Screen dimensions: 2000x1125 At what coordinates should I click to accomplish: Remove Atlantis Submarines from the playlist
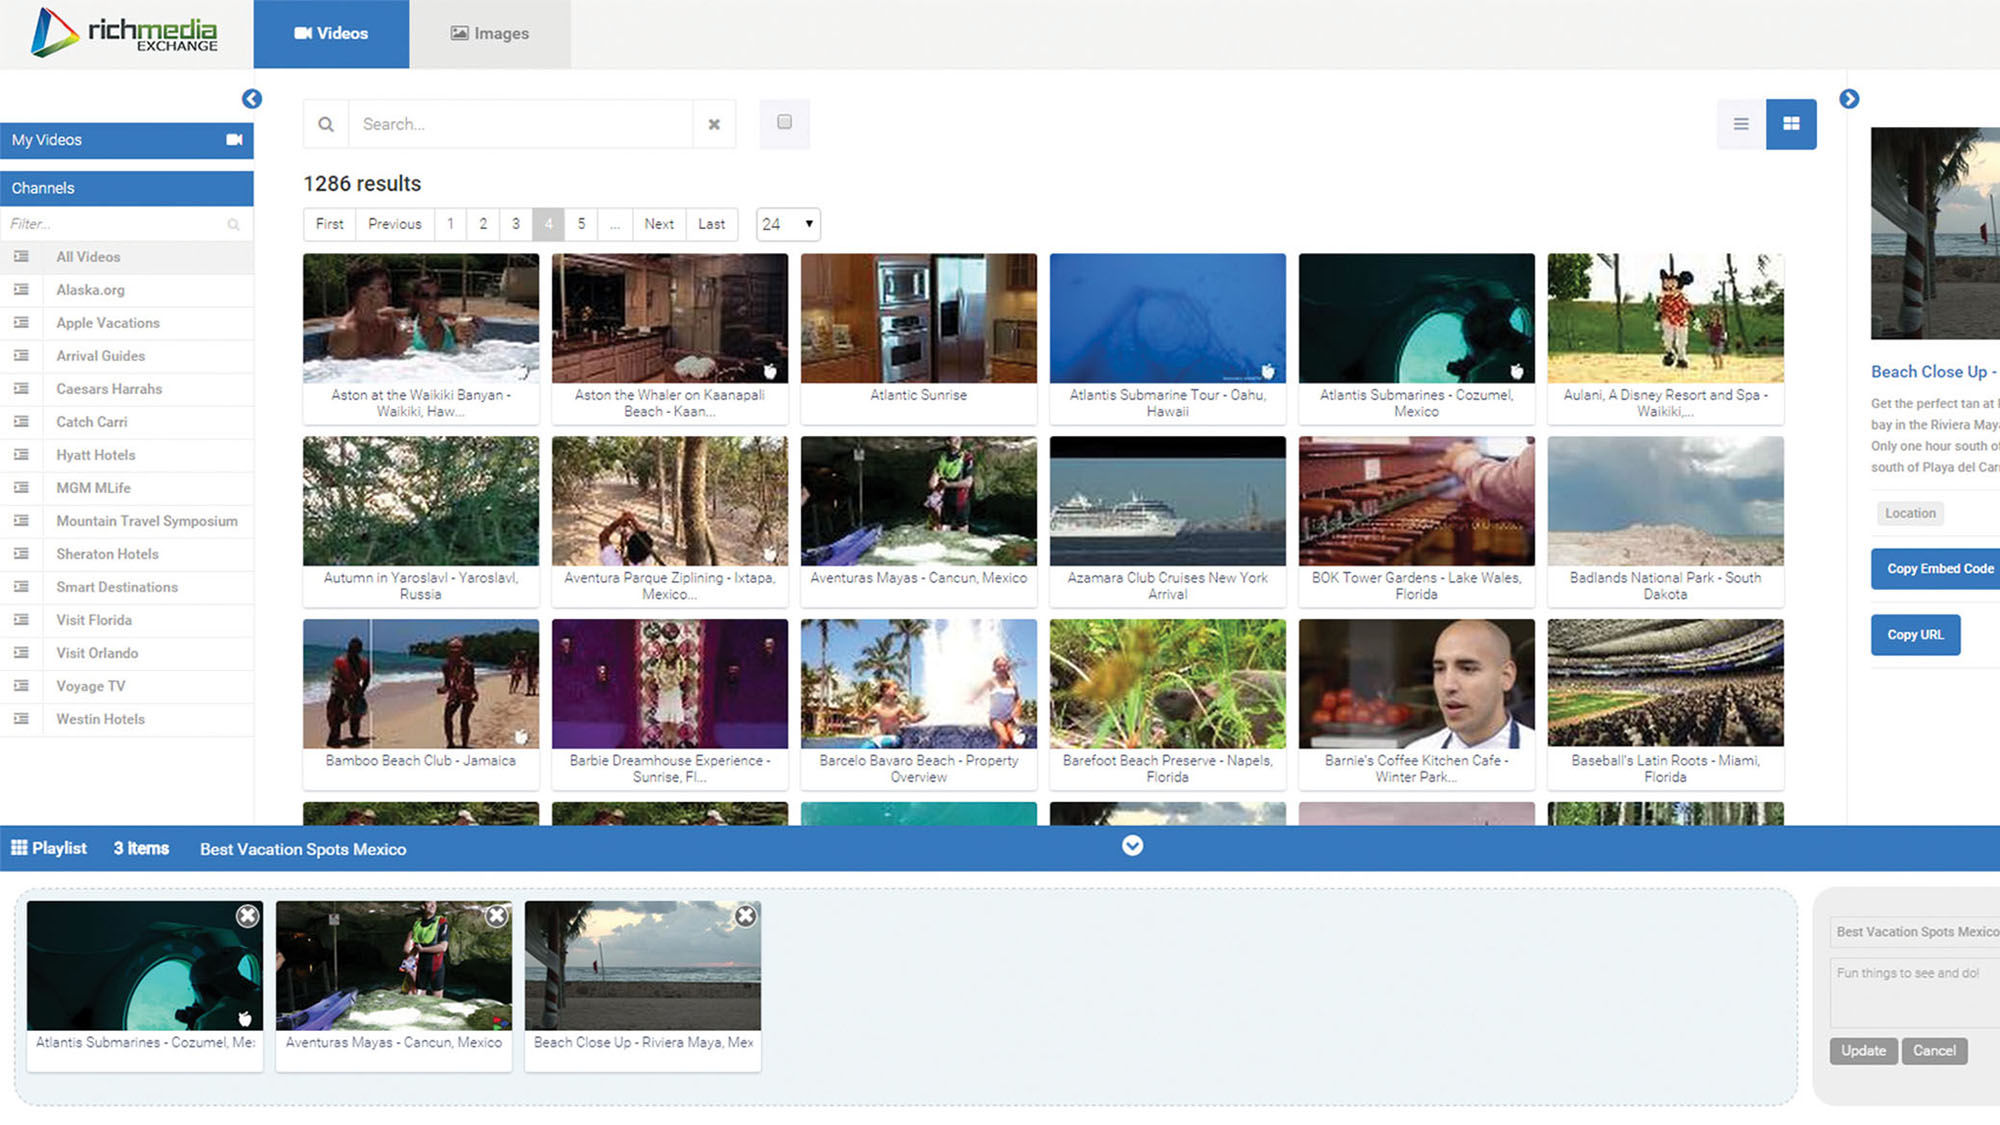(247, 916)
